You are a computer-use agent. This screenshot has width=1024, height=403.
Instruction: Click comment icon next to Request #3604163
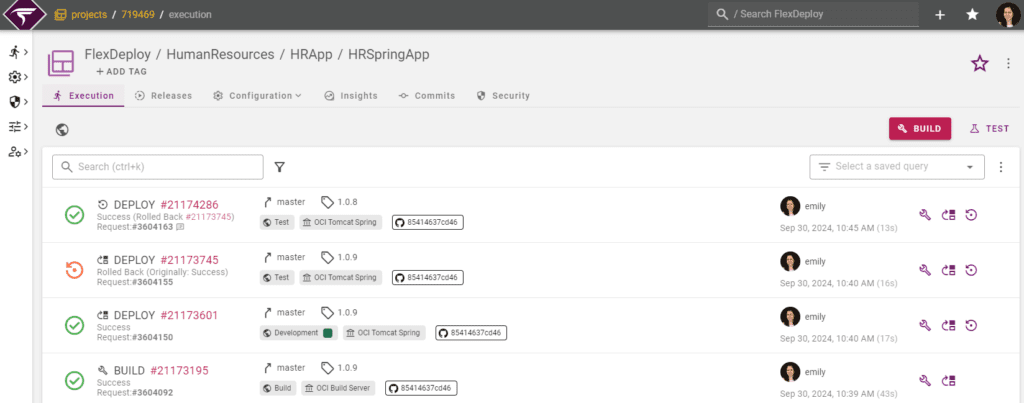[x=180, y=227]
